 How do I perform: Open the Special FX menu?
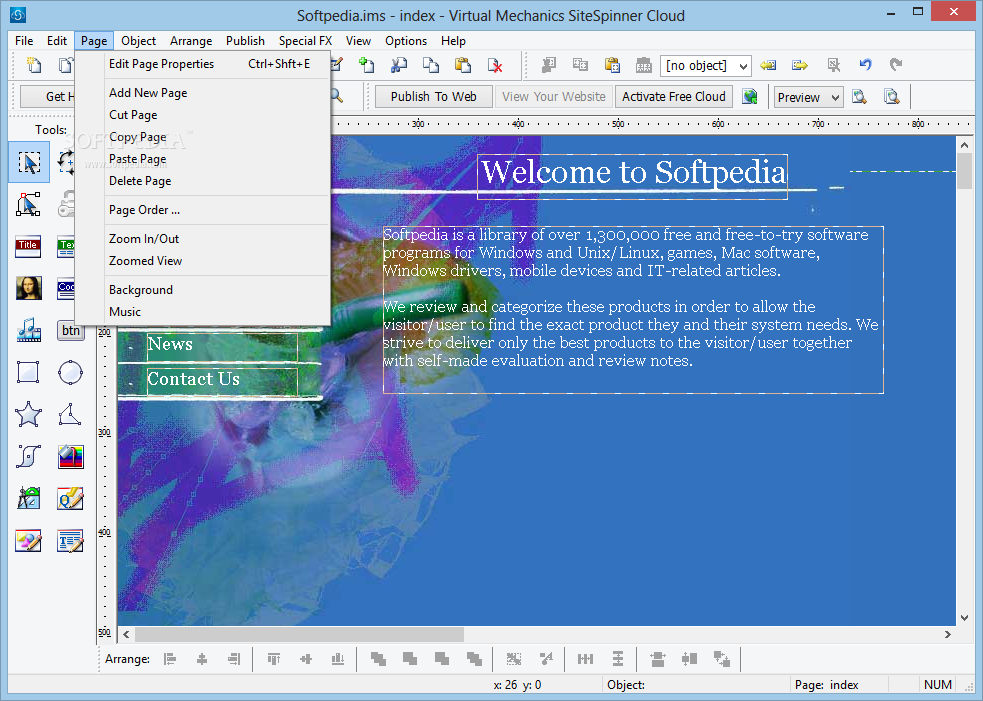point(305,41)
